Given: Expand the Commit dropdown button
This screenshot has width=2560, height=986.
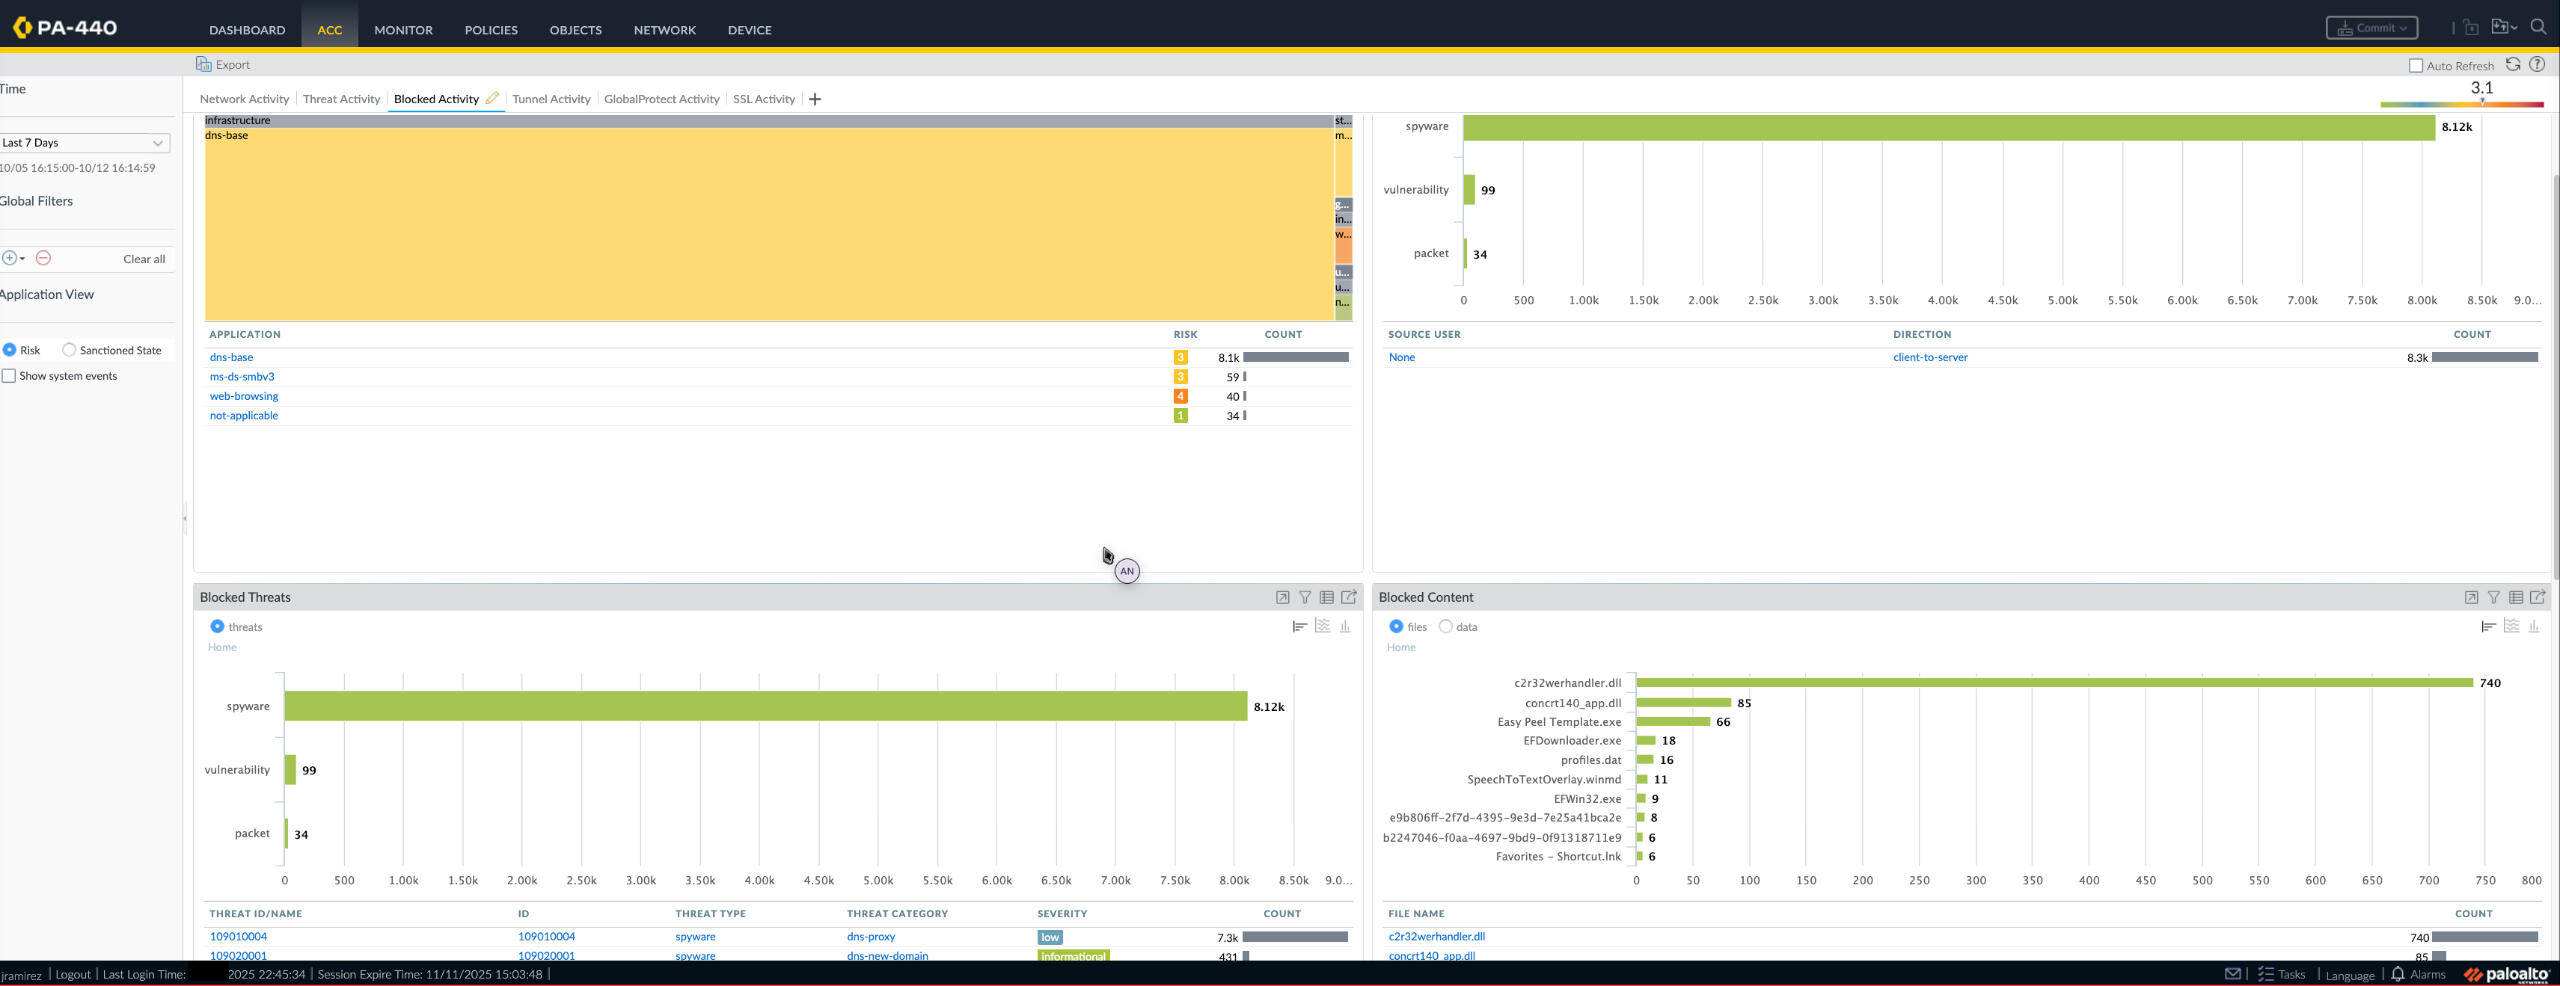Looking at the screenshot, I should coord(2371,28).
